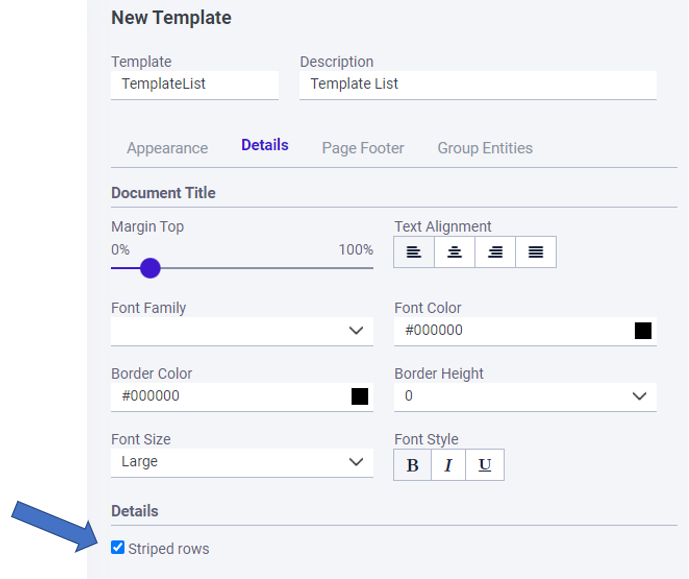Center-align the document title text
This screenshot has width=689, height=579.
(x=454, y=252)
